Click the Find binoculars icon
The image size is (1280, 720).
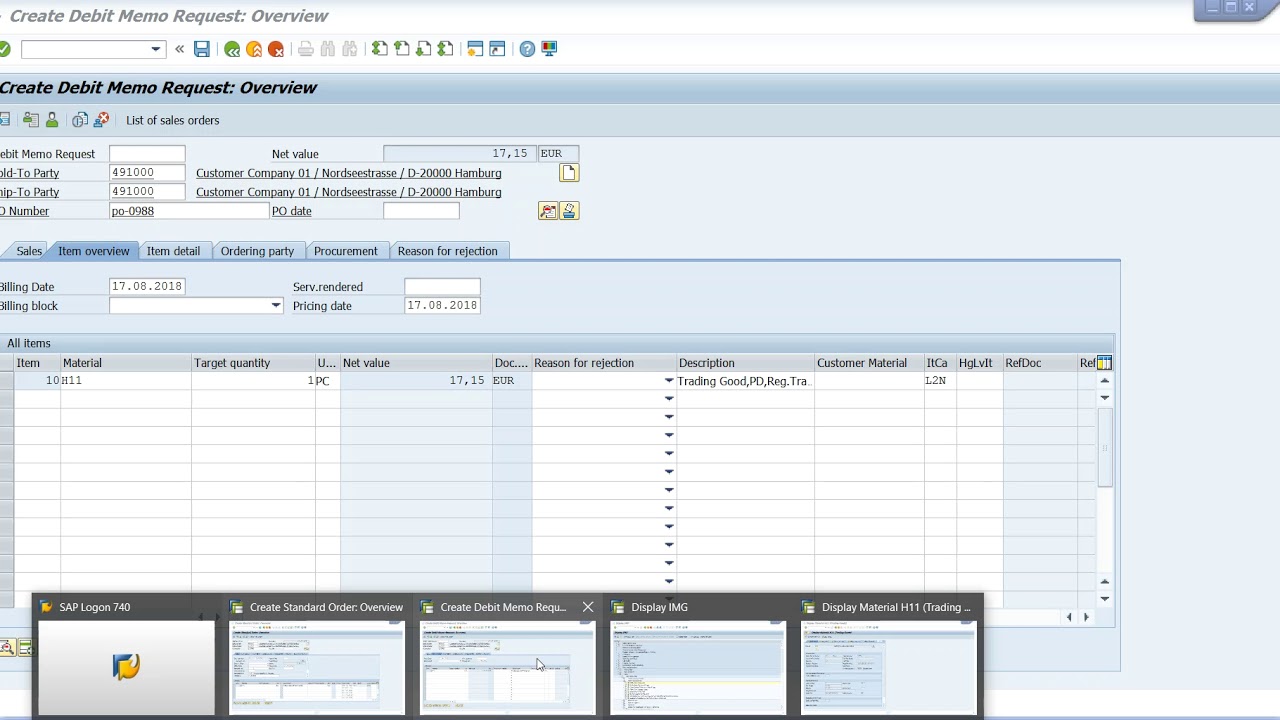(x=328, y=49)
